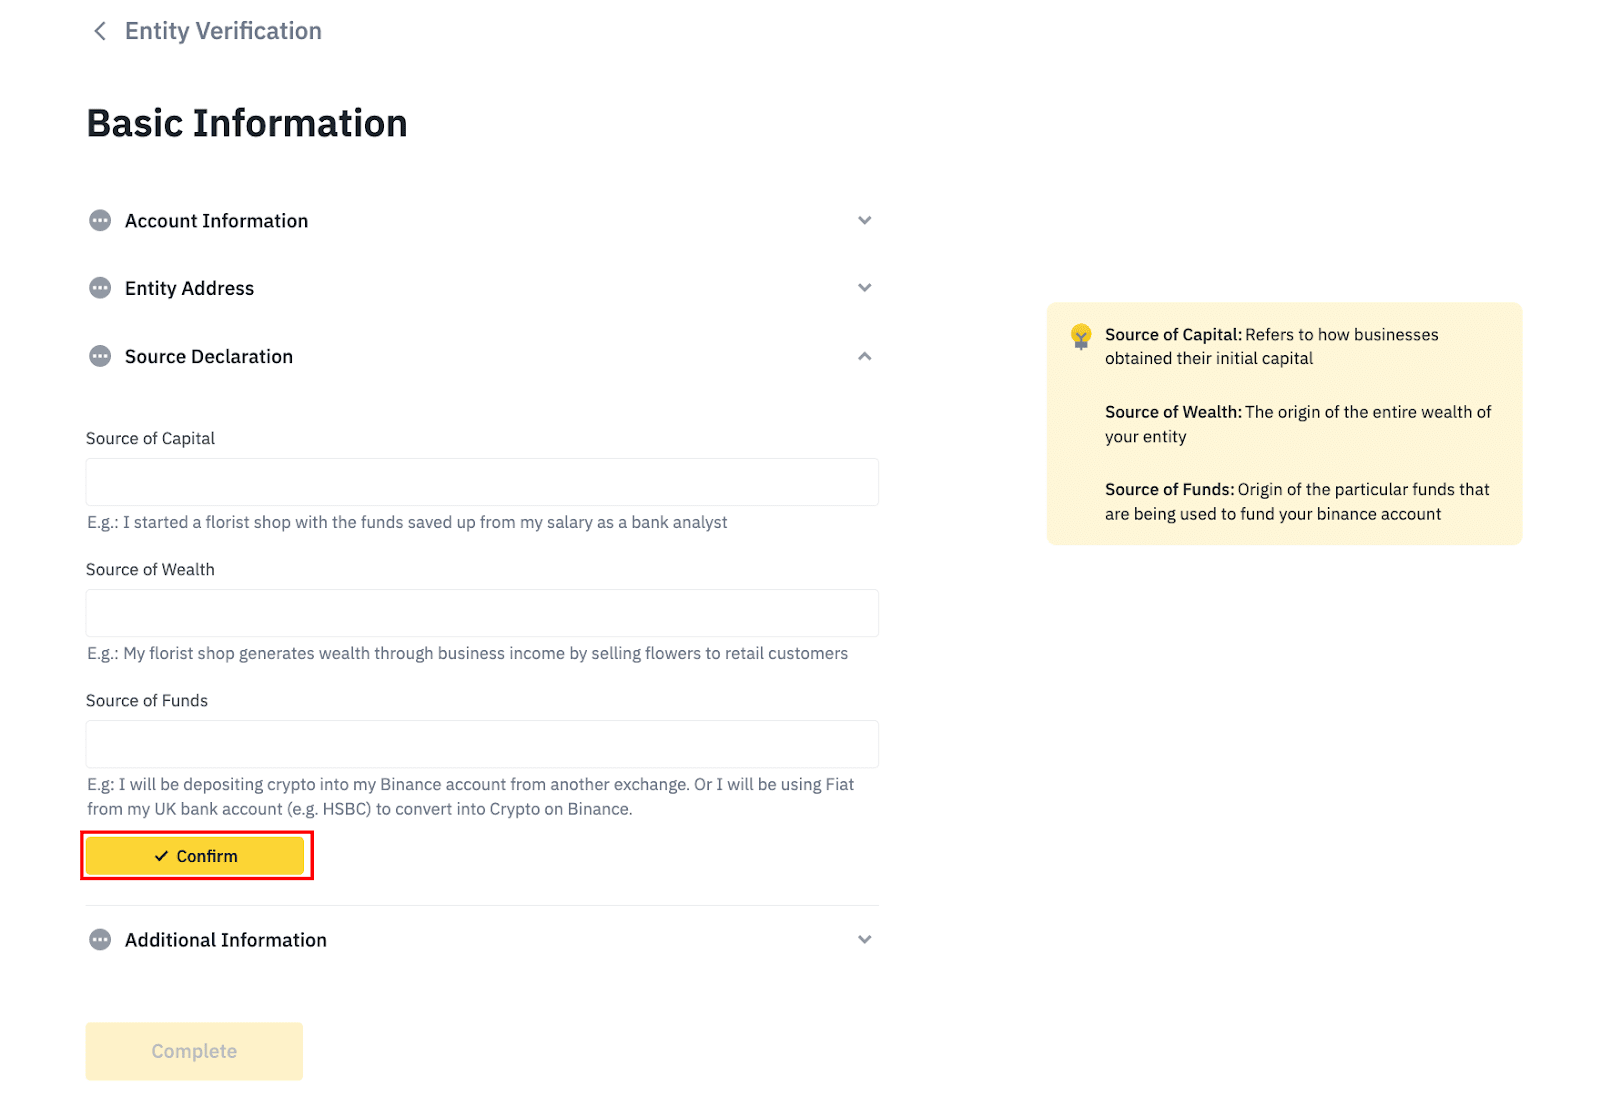Focus the Source of Wealth input field
The height and width of the screenshot is (1107, 1600).
(482, 613)
